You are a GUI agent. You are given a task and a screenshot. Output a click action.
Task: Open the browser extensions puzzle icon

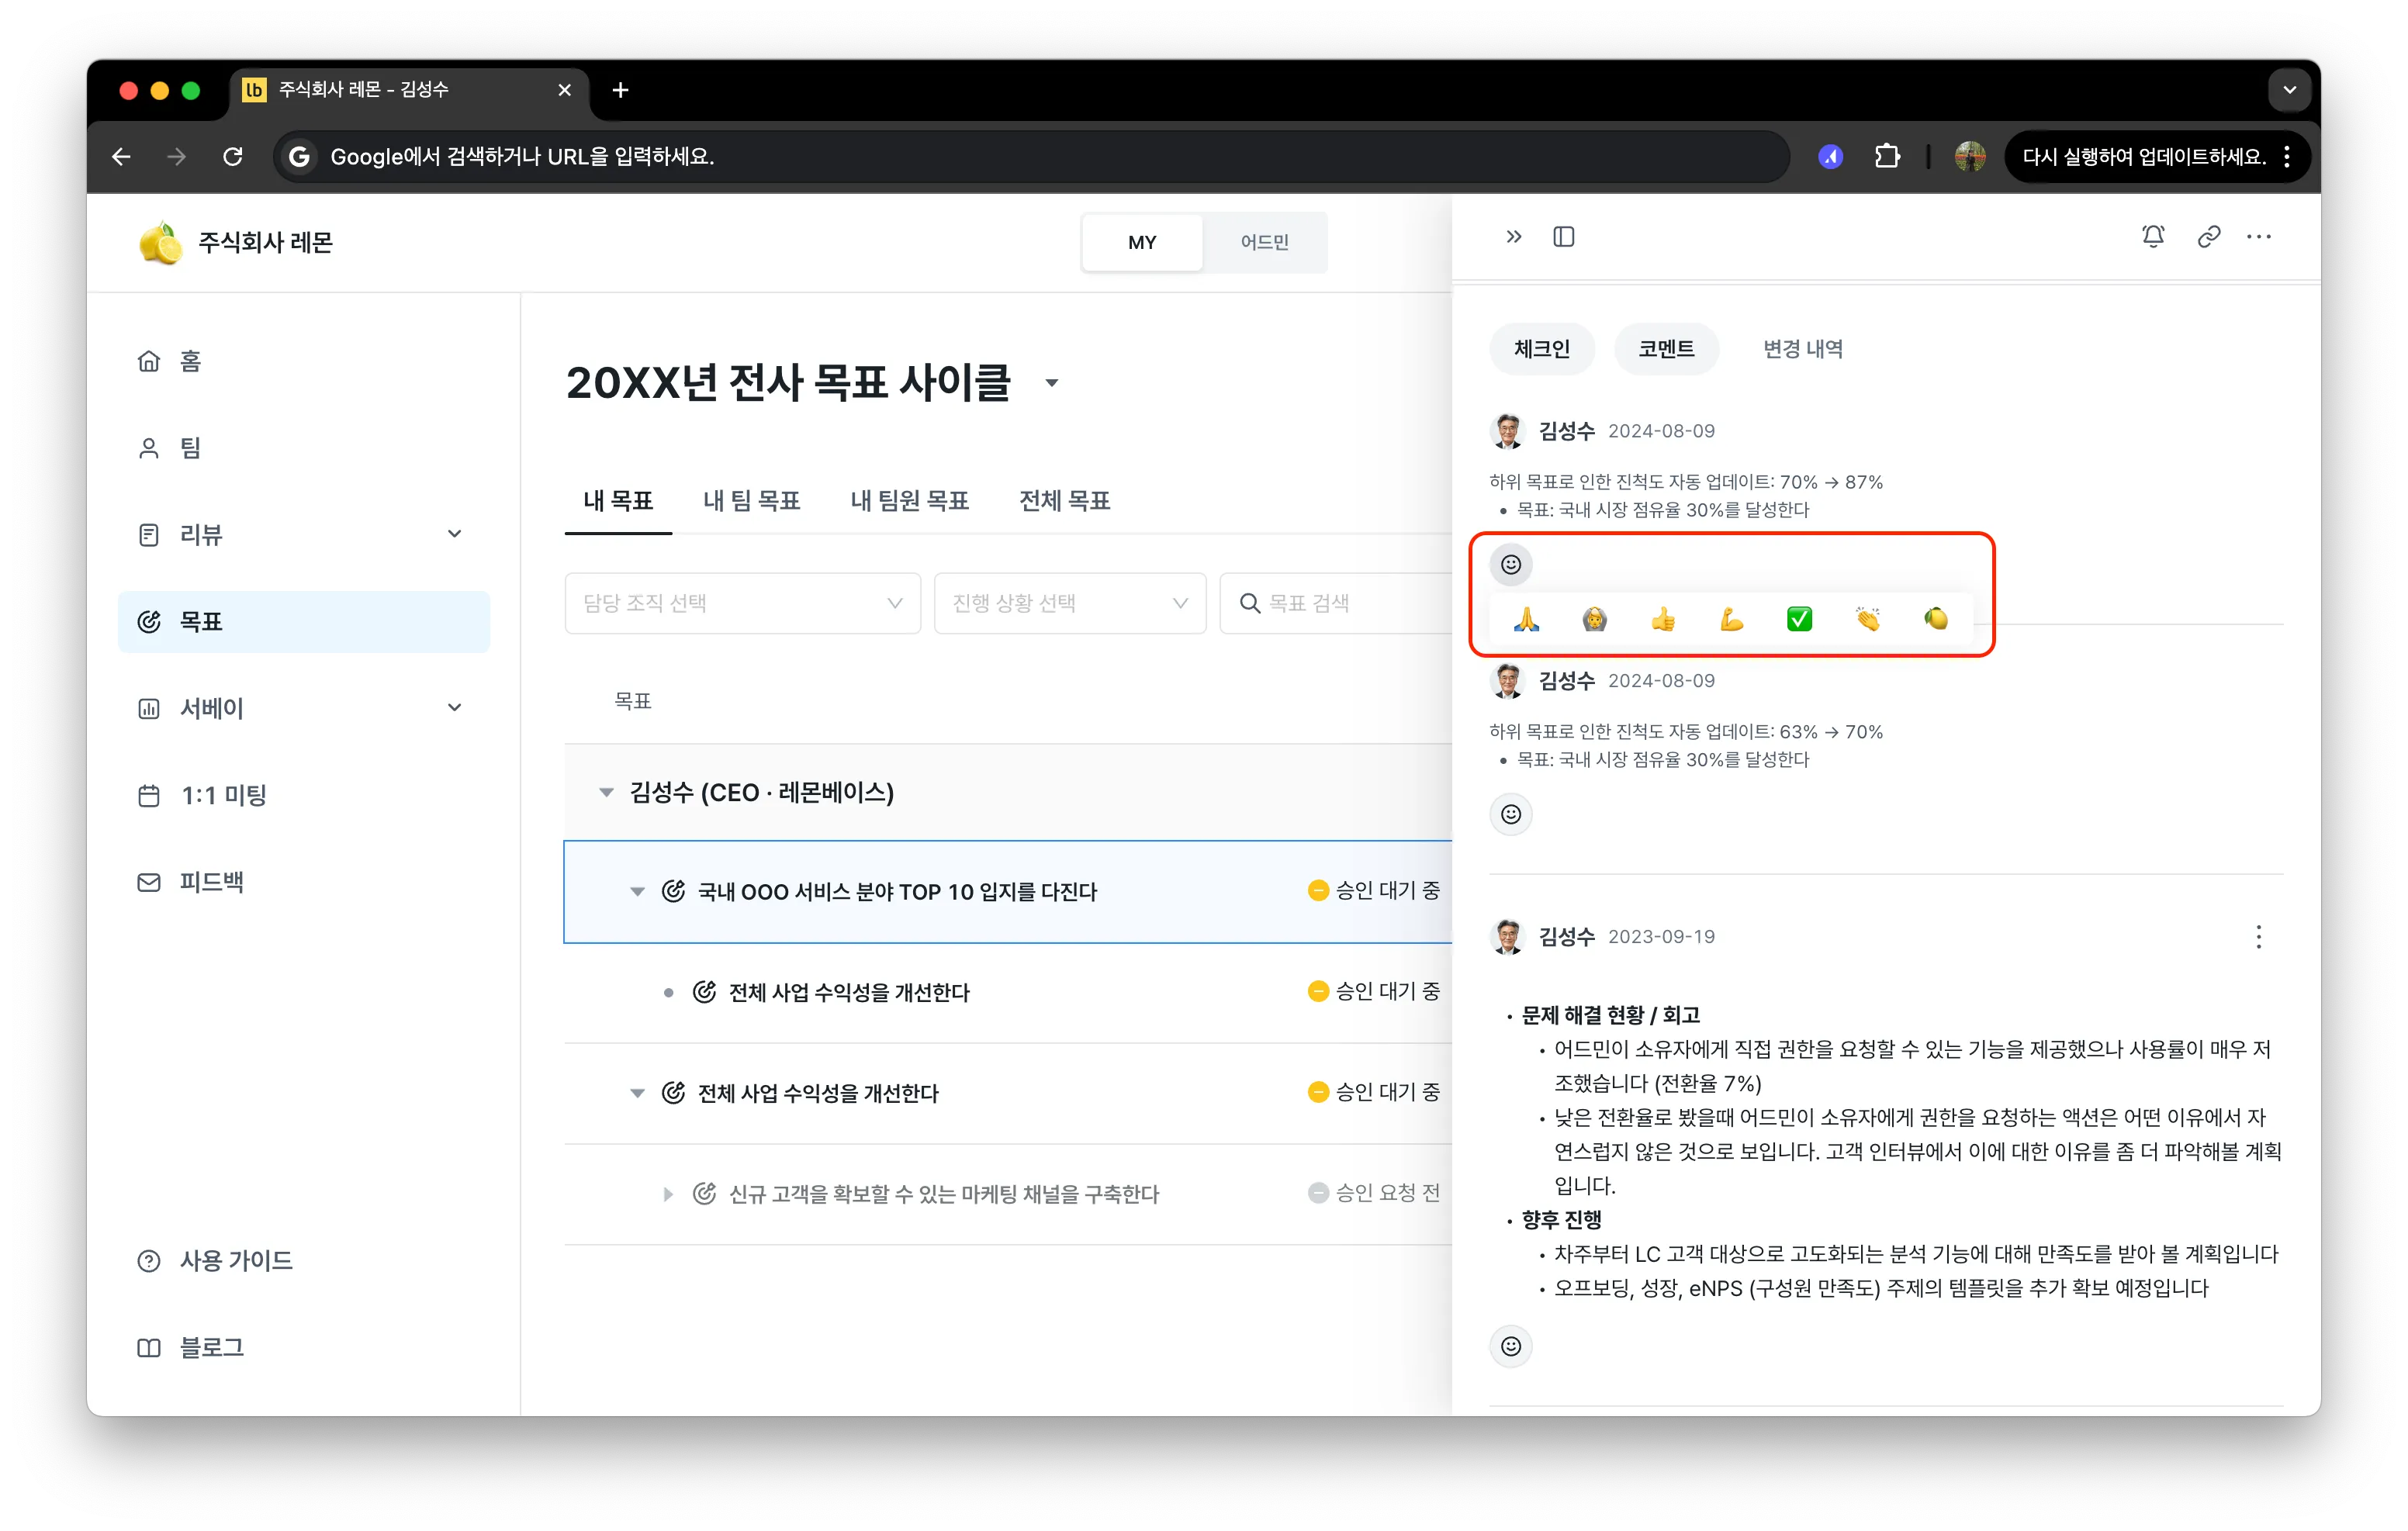(x=1887, y=157)
